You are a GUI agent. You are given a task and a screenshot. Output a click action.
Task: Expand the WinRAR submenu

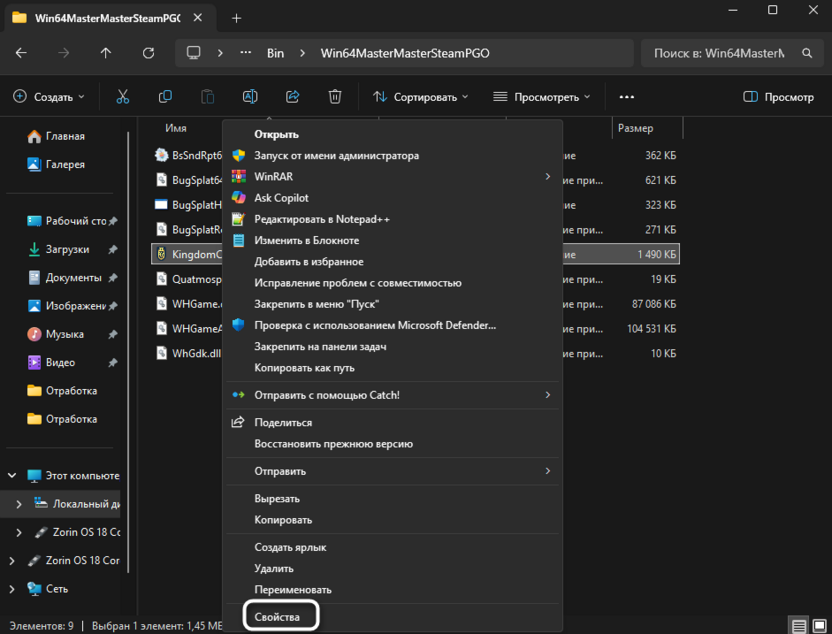[x=390, y=177]
